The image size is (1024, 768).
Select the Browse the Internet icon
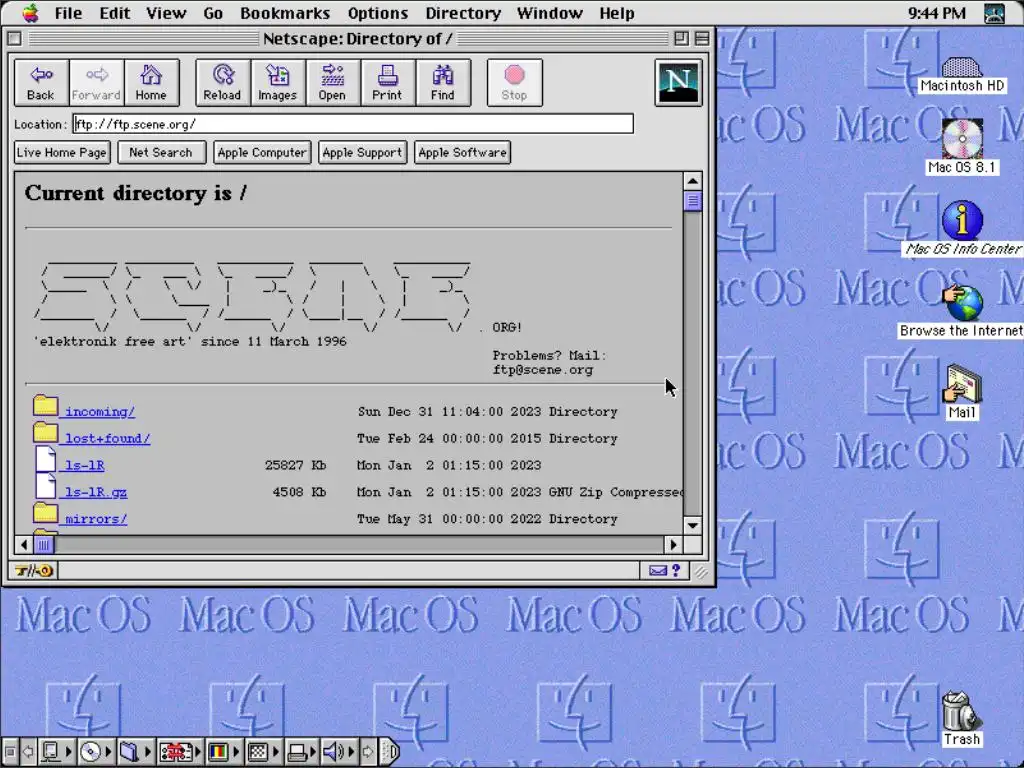point(962,311)
